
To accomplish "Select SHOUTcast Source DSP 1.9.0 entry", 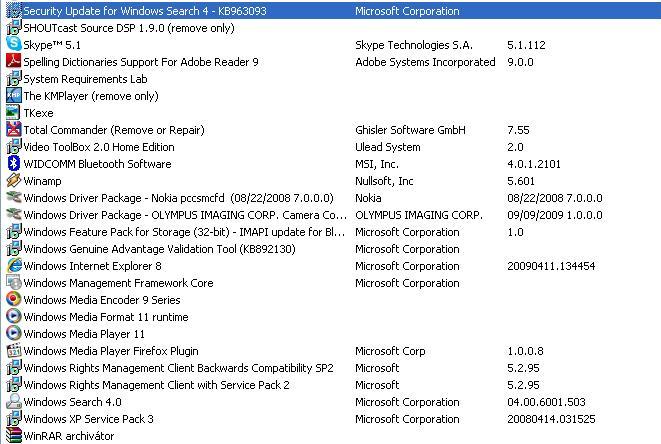I will pos(129,28).
